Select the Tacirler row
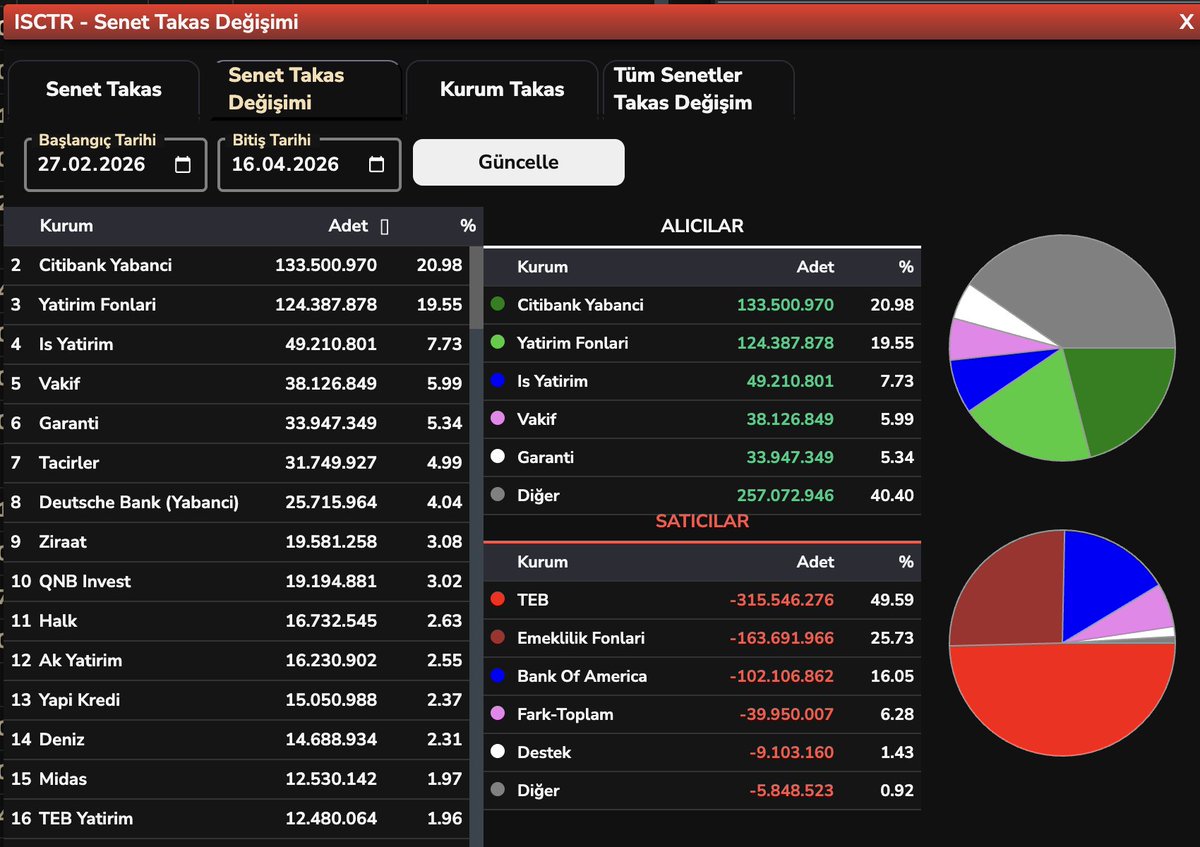This screenshot has height=847, width=1200. (x=237, y=463)
